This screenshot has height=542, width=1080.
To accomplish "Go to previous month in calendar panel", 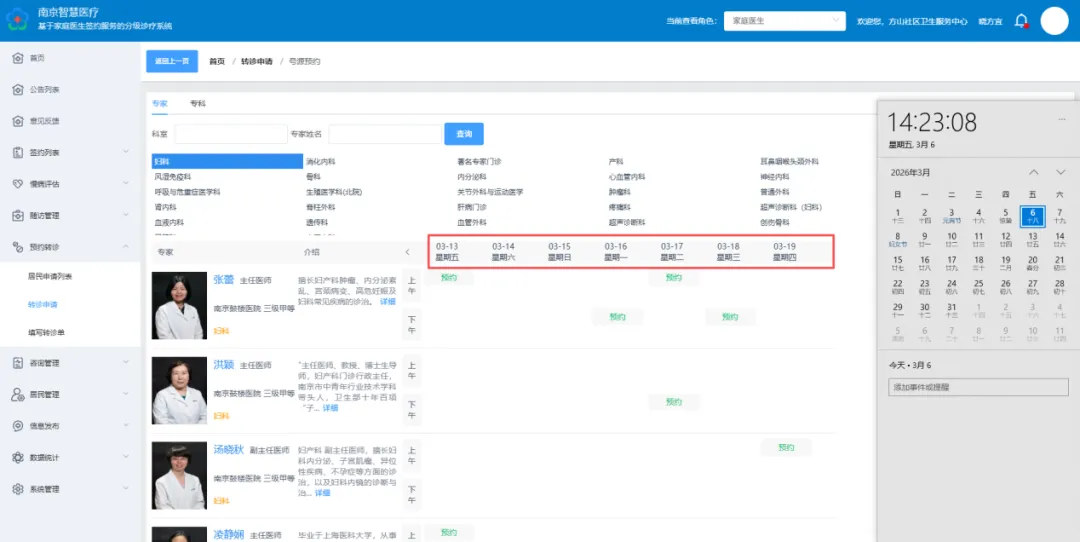I will 1034,172.
